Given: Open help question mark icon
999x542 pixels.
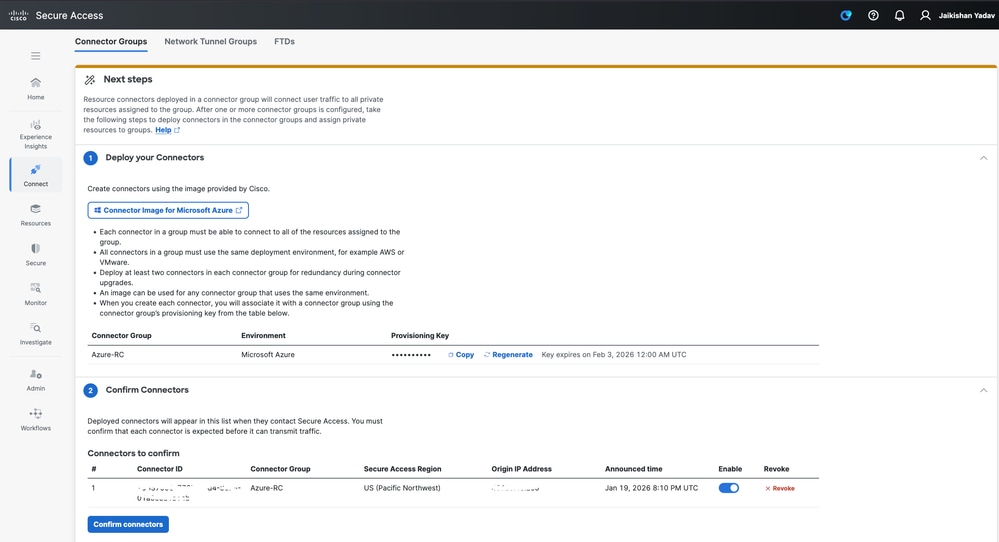Looking at the screenshot, I should pyautogui.click(x=873, y=15).
